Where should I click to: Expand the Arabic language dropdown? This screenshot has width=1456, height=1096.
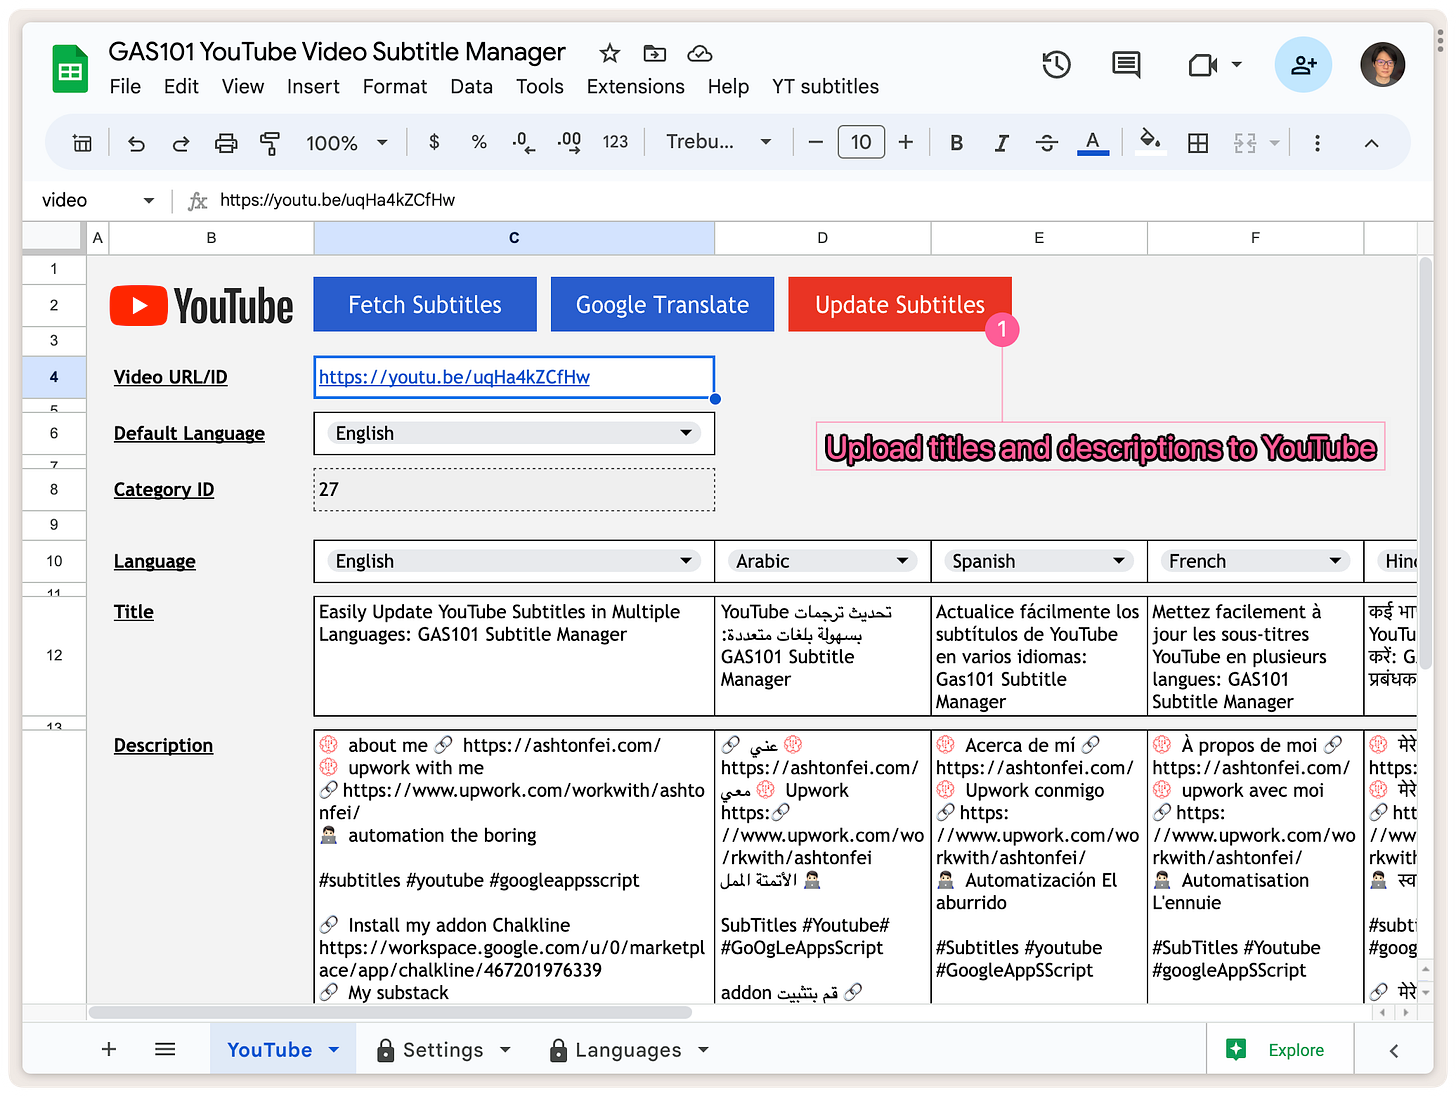(x=821, y=561)
